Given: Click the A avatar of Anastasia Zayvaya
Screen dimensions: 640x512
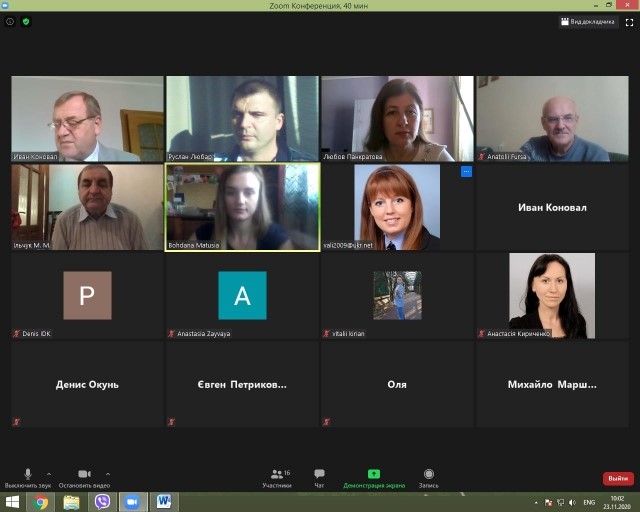Looking at the screenshot, I should click(x=242, y=295).
